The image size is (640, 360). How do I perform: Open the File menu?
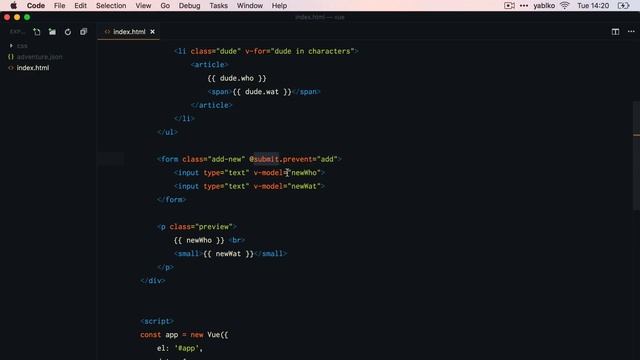pos(60,6)
